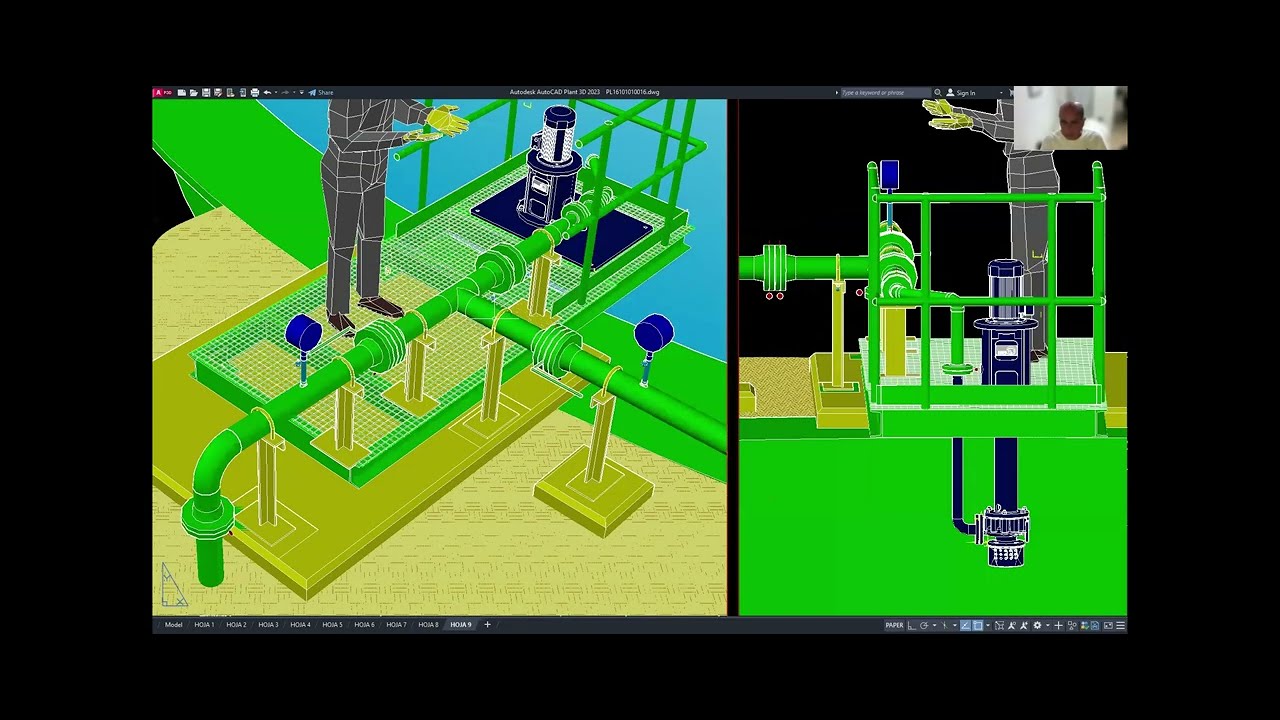Toggle isometric drafting status icon
The height and width of the screenshot is (720, 1280).
(944, 625)
